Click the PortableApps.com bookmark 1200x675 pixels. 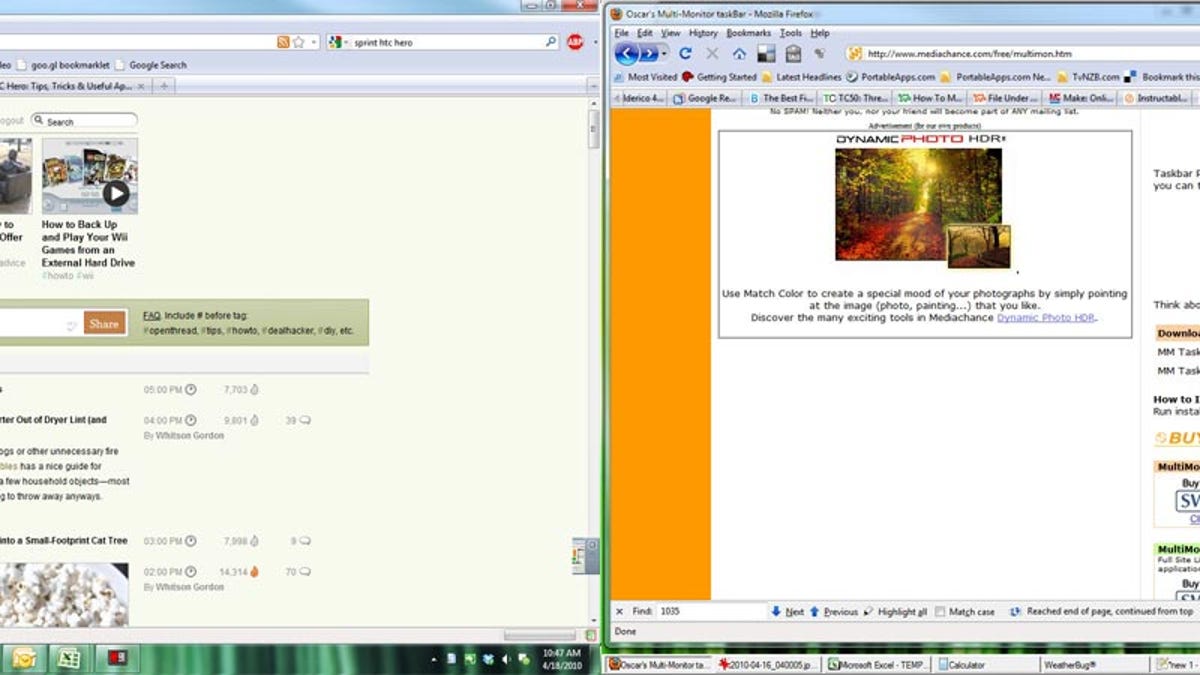pyautogui.click(x=891, y=77)
